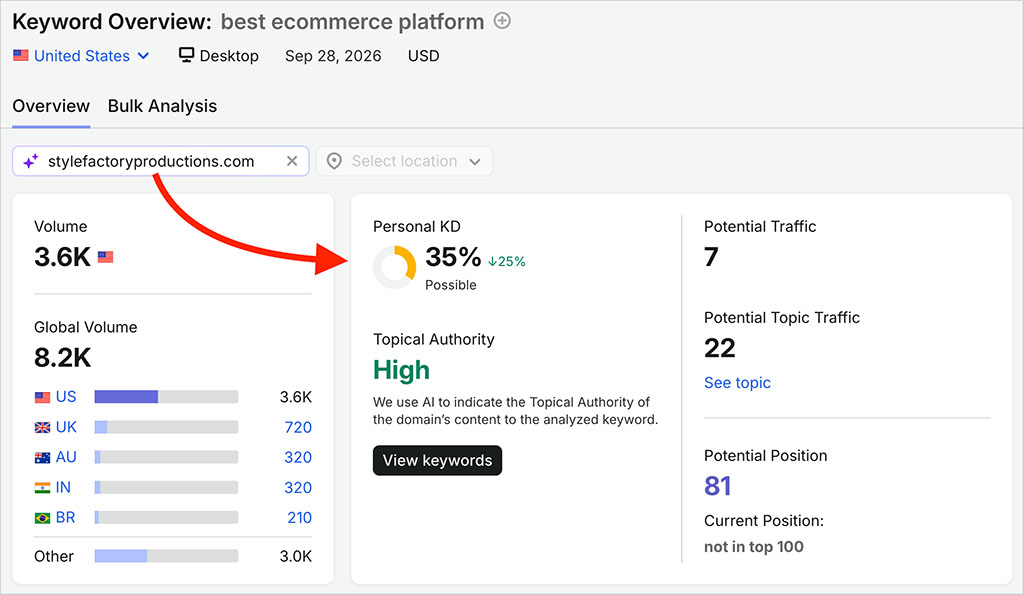The width and height of the screenshot is (1024, 595).
Task: Click the Potential Traffic value 7
Action: [711, 257]
